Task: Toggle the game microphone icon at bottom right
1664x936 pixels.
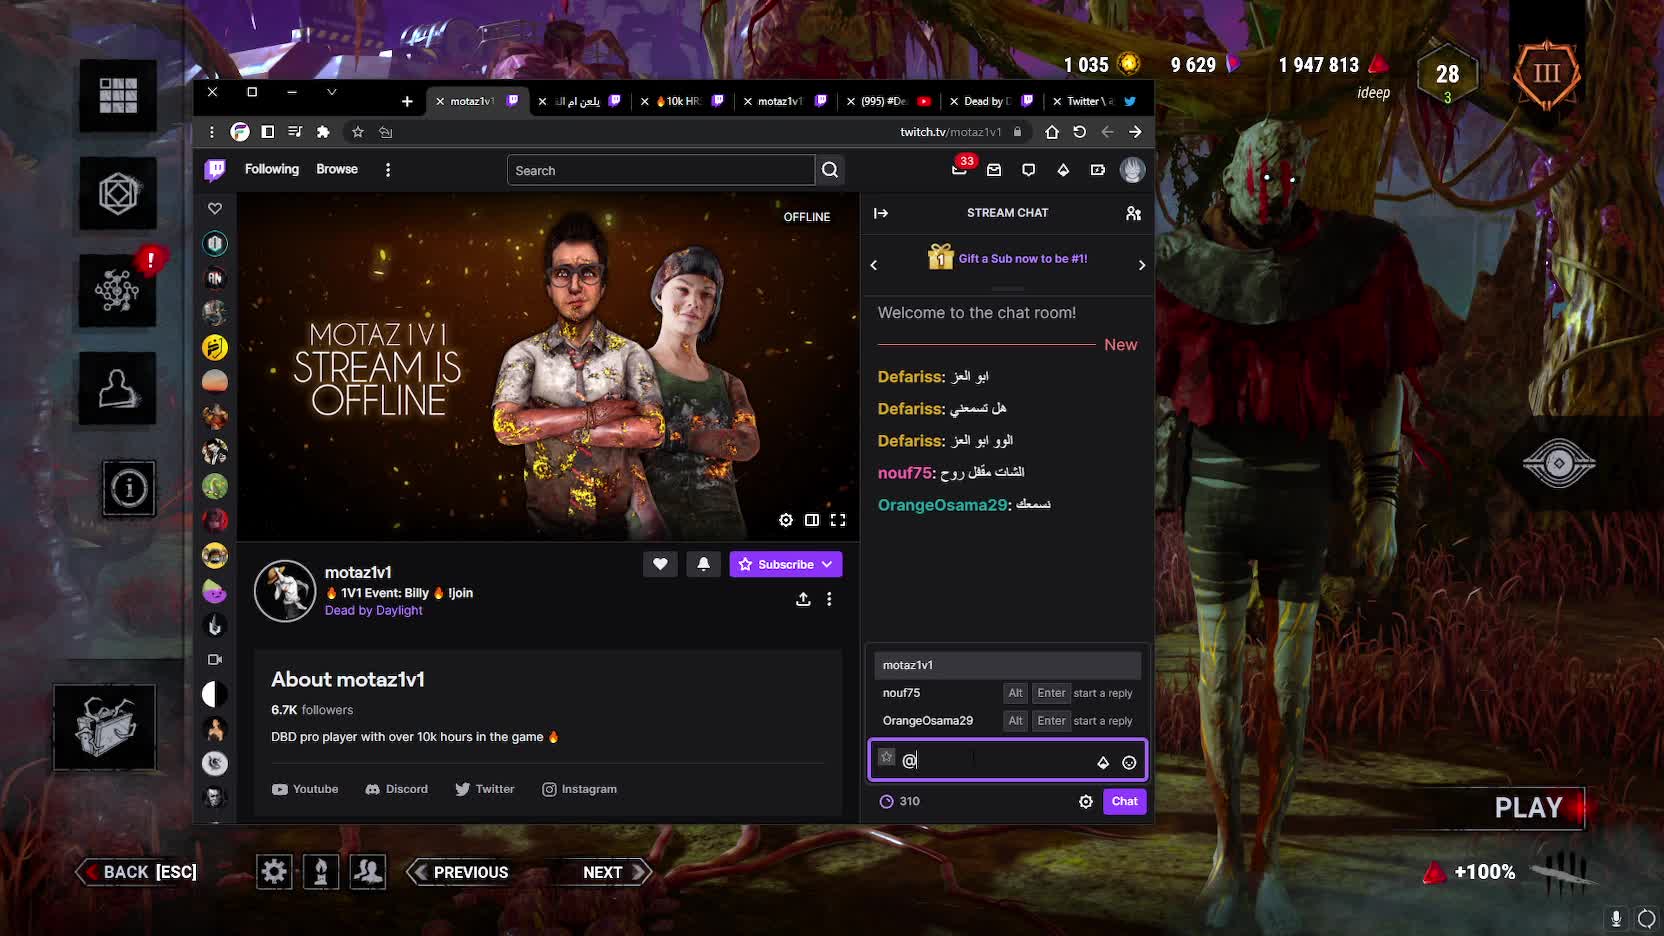Action: 1616,918
